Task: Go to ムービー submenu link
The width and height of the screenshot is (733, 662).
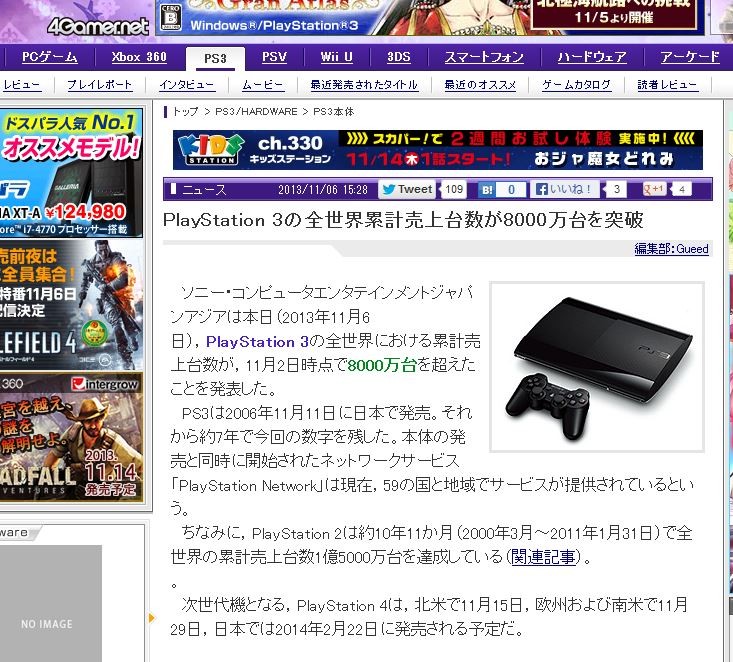Action: coord(263,85)
